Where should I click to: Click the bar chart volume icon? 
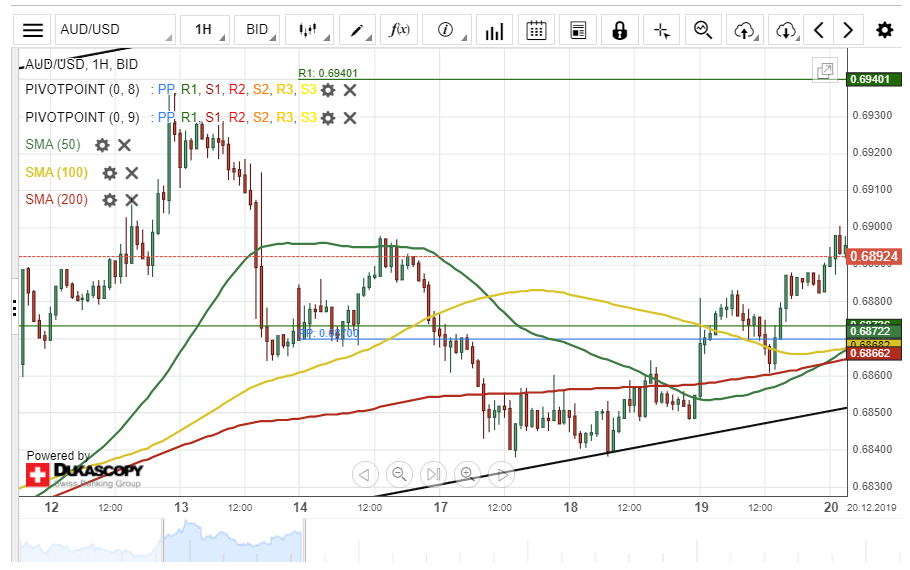(493, 30)
